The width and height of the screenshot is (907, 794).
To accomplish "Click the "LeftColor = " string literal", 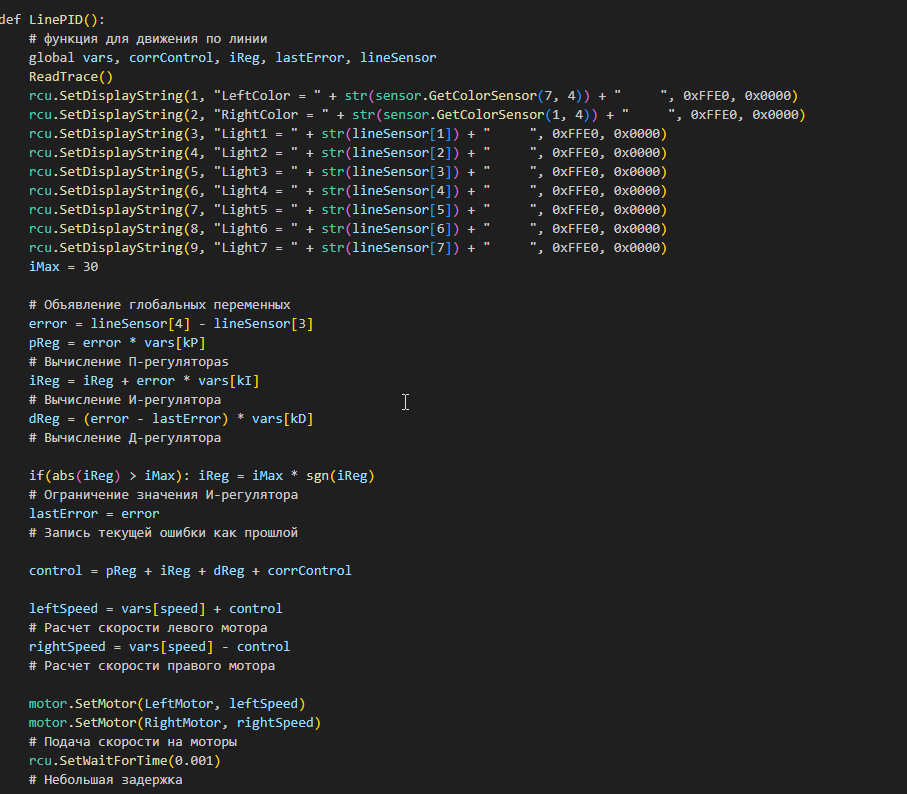I will pos(265,96).
